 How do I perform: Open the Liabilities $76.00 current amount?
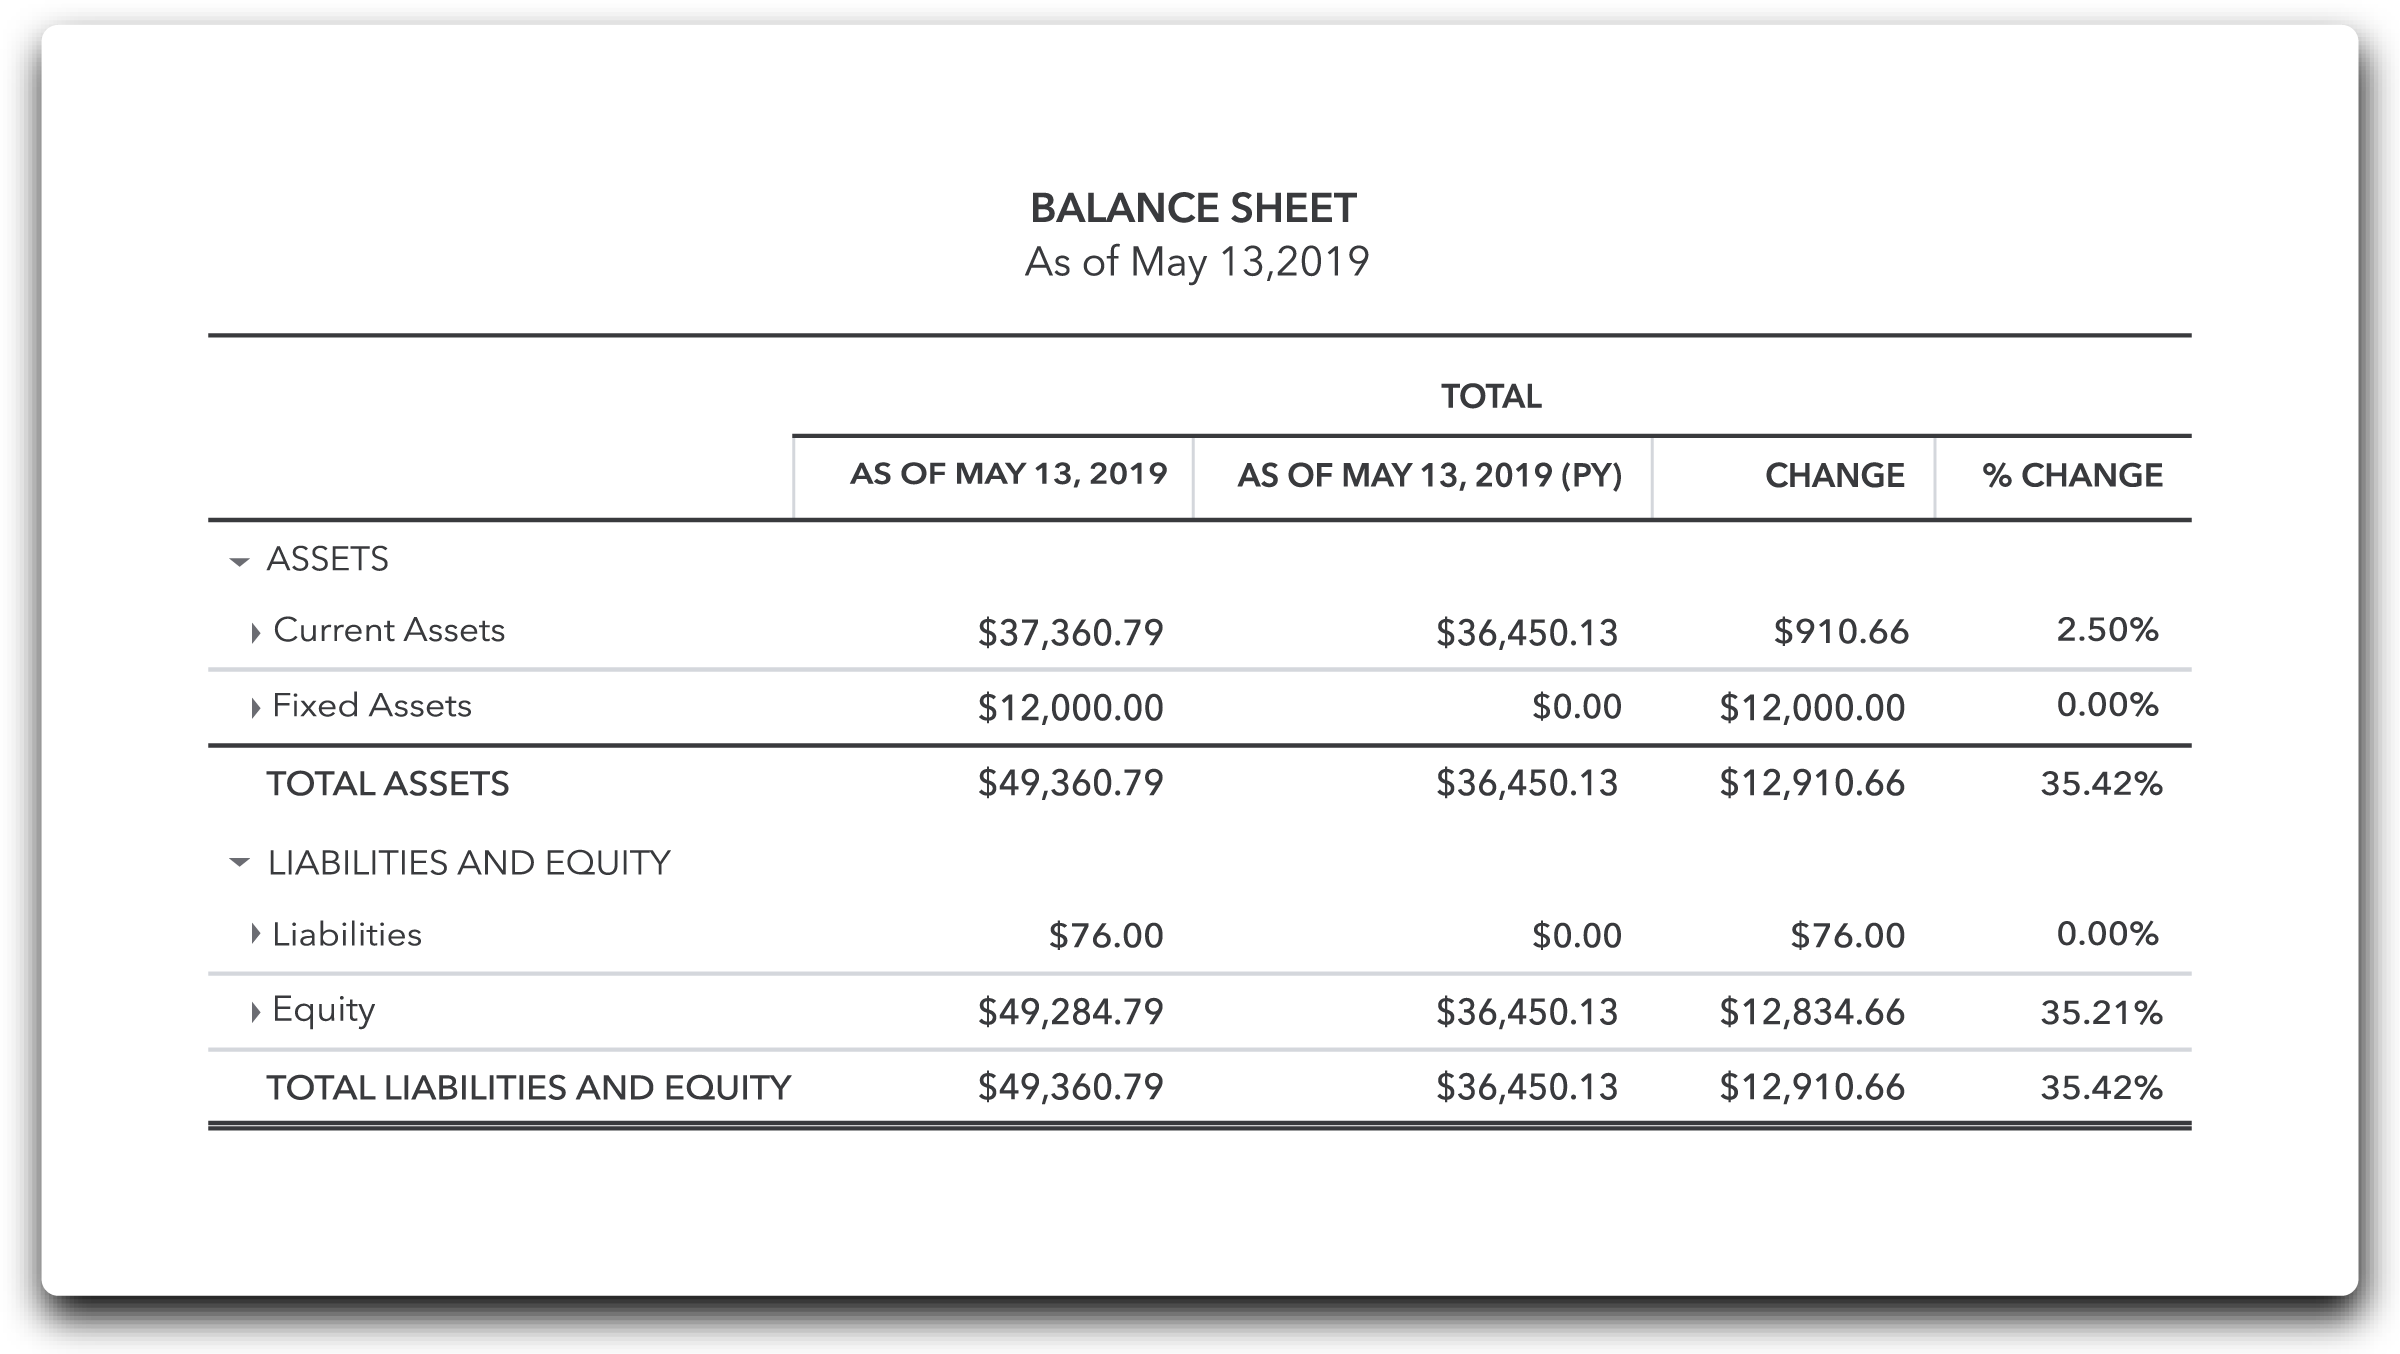[x=1105, y=936]
